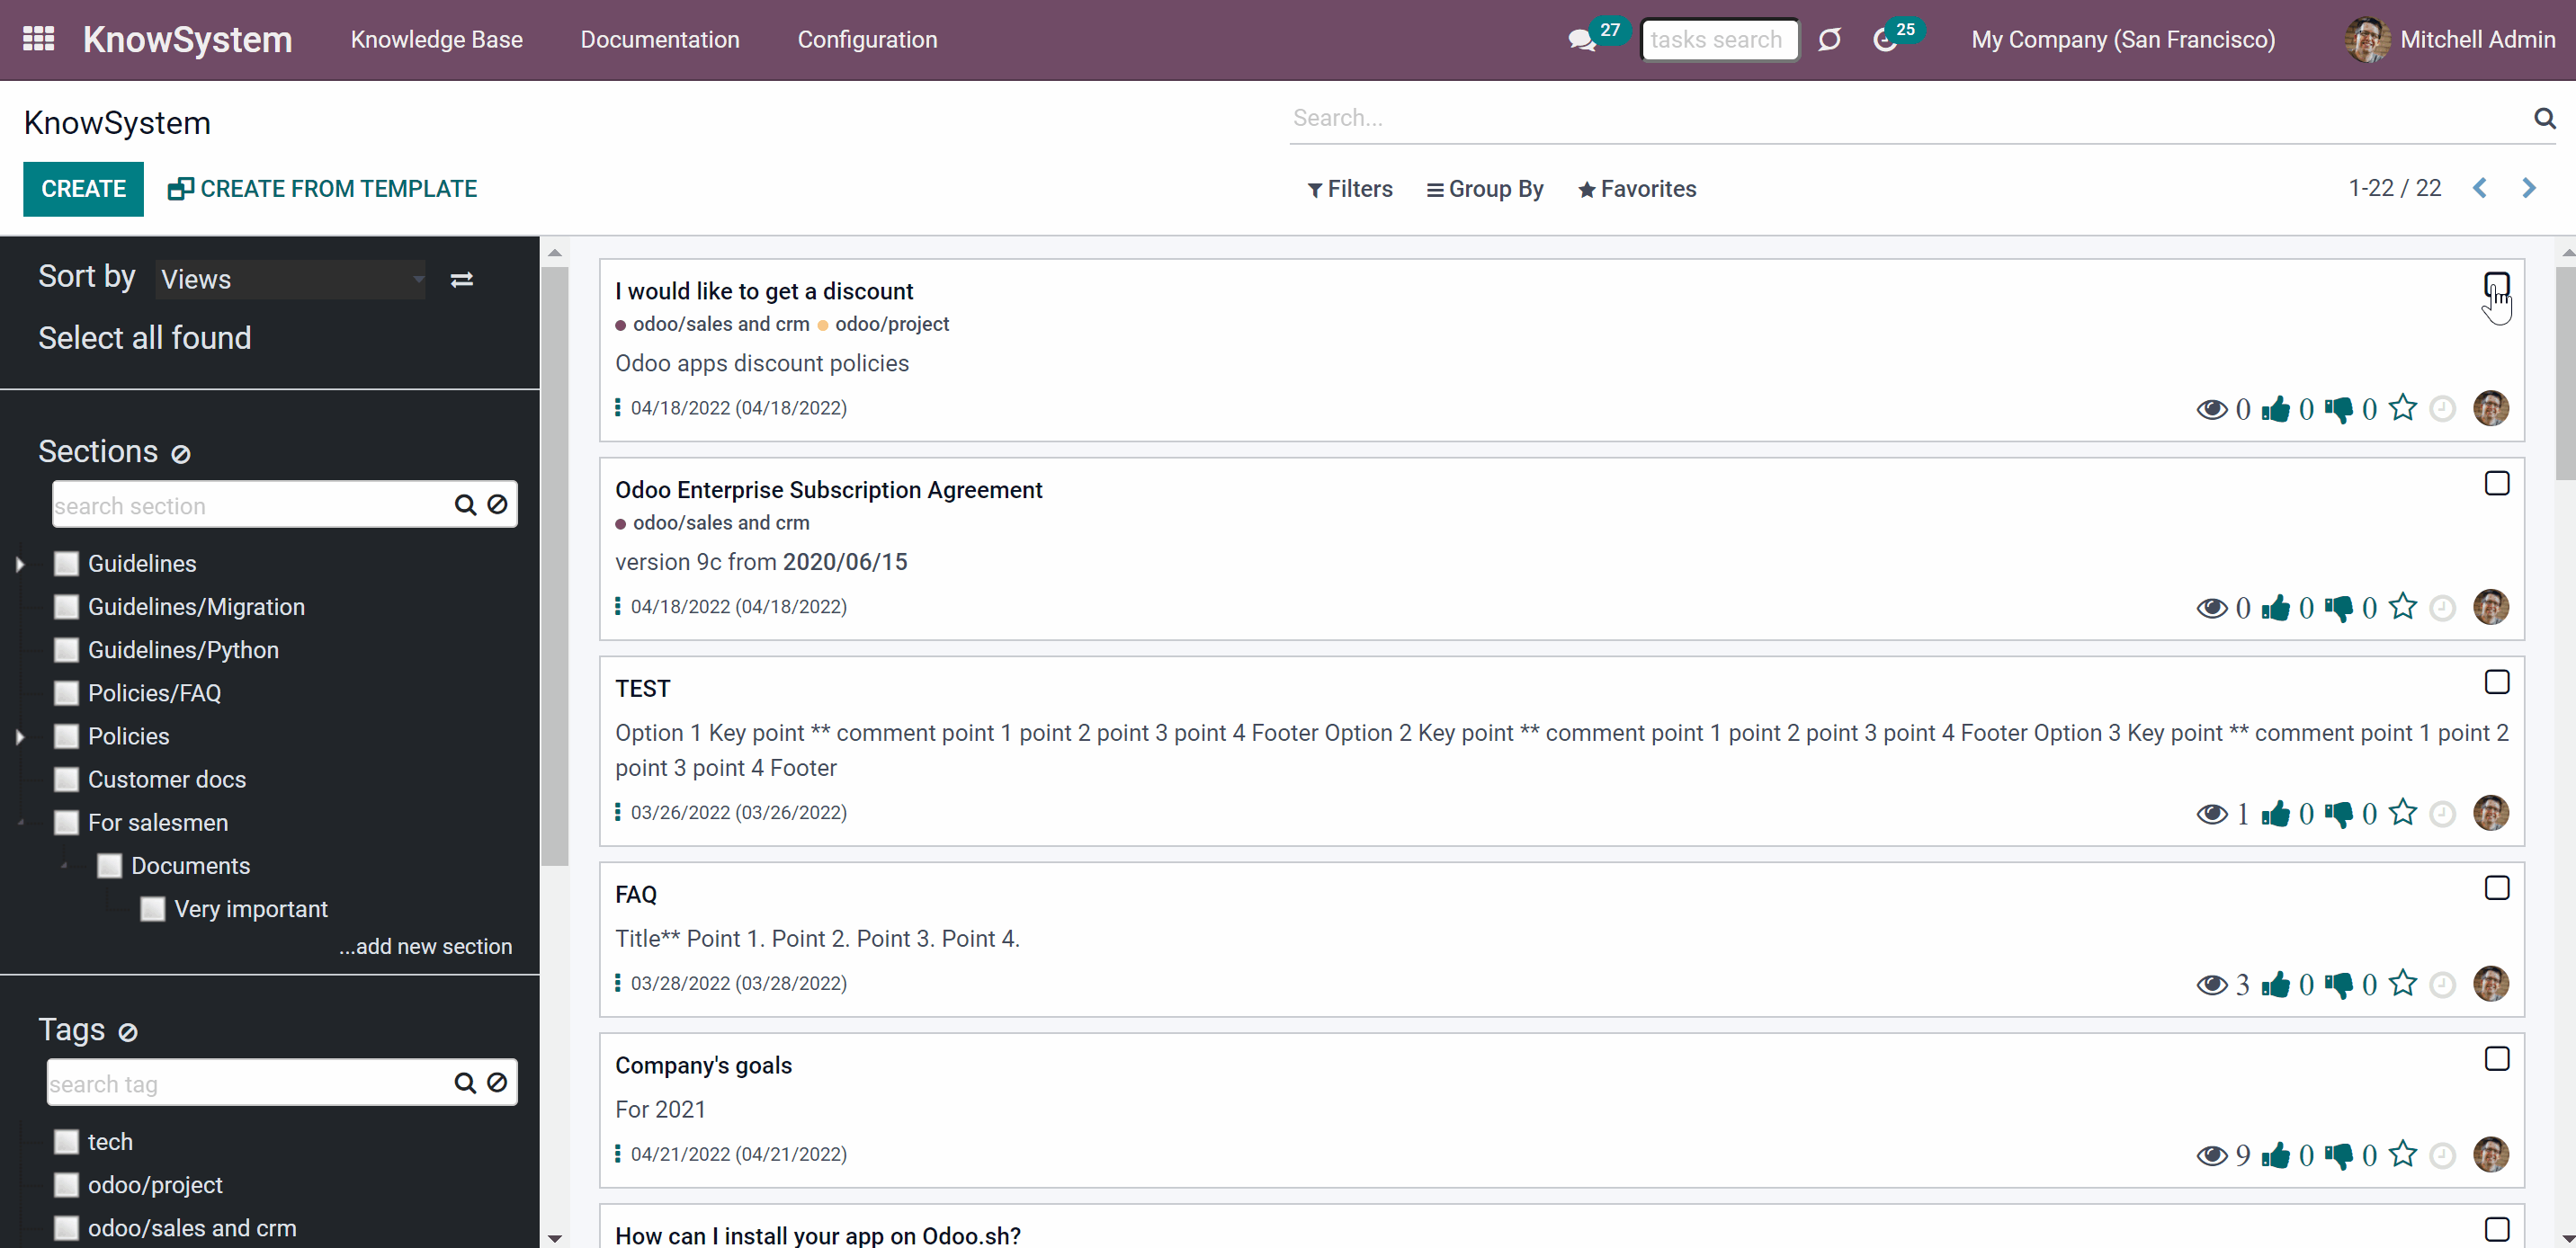Open the Group By dropdown
2576x1248 pixels.
tap(1485, 189)
